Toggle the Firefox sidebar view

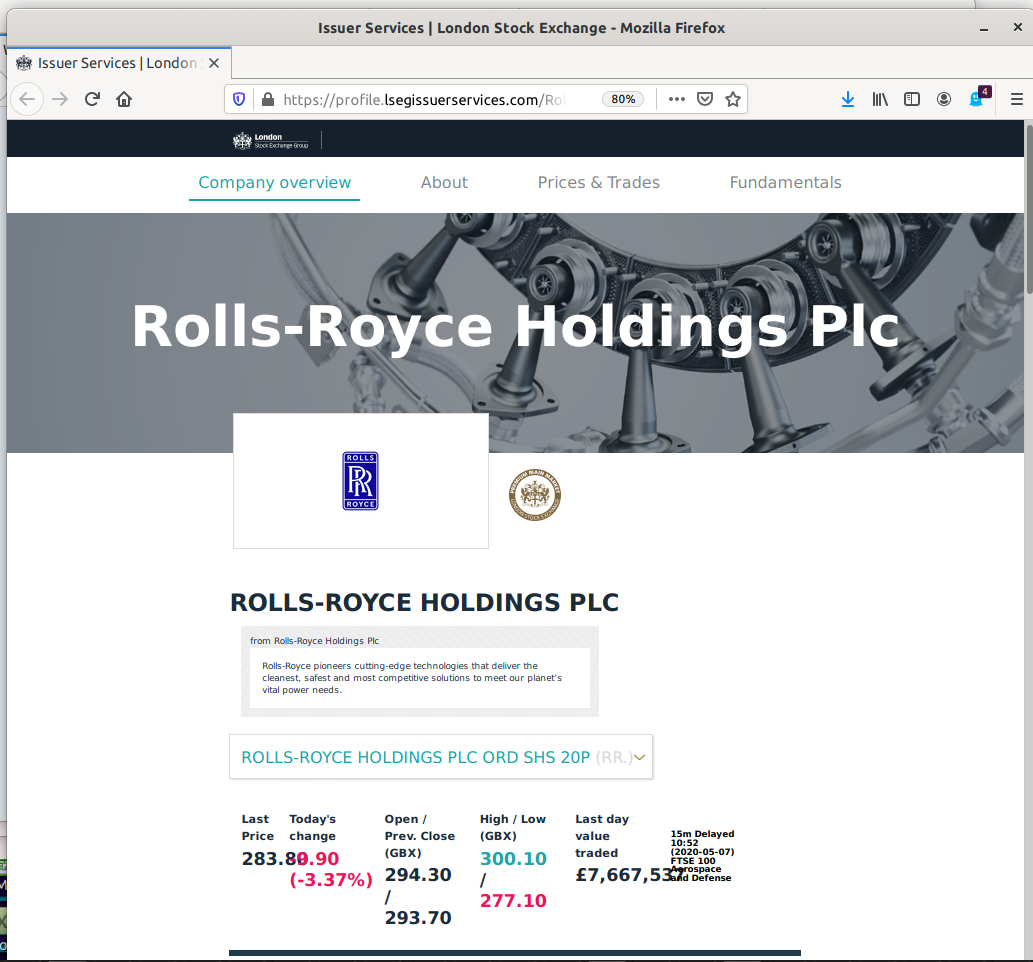click(912, 99)
